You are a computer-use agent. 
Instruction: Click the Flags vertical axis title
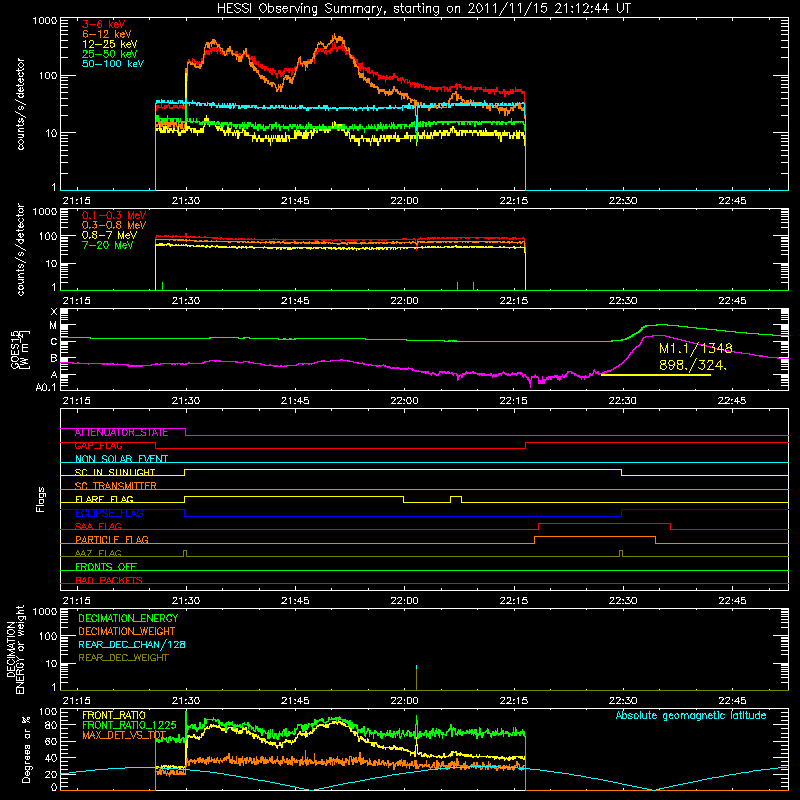click(x=41, y=499)
